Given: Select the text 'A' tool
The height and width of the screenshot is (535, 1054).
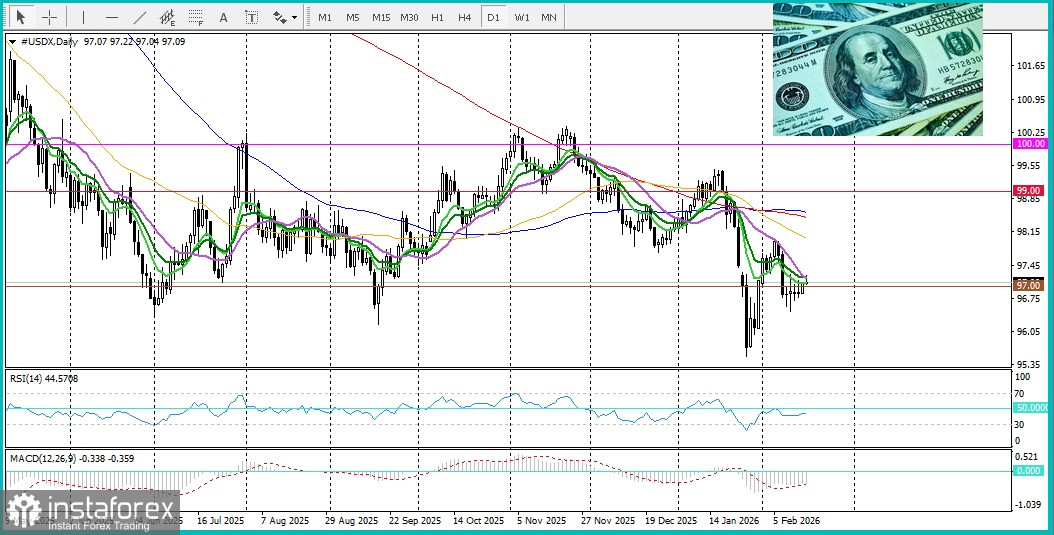Looking at the screenshot, I should 223,17.
